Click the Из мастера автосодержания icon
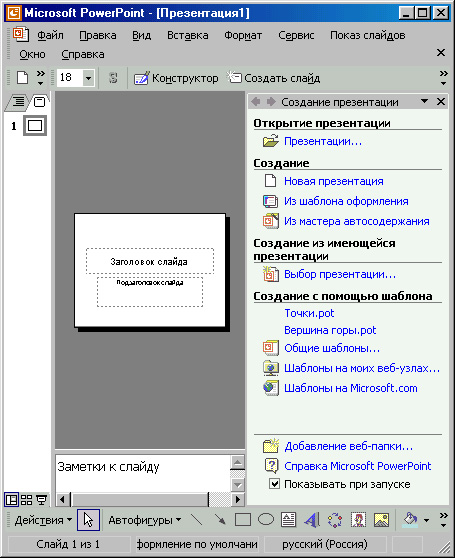 tap(270, 221)
